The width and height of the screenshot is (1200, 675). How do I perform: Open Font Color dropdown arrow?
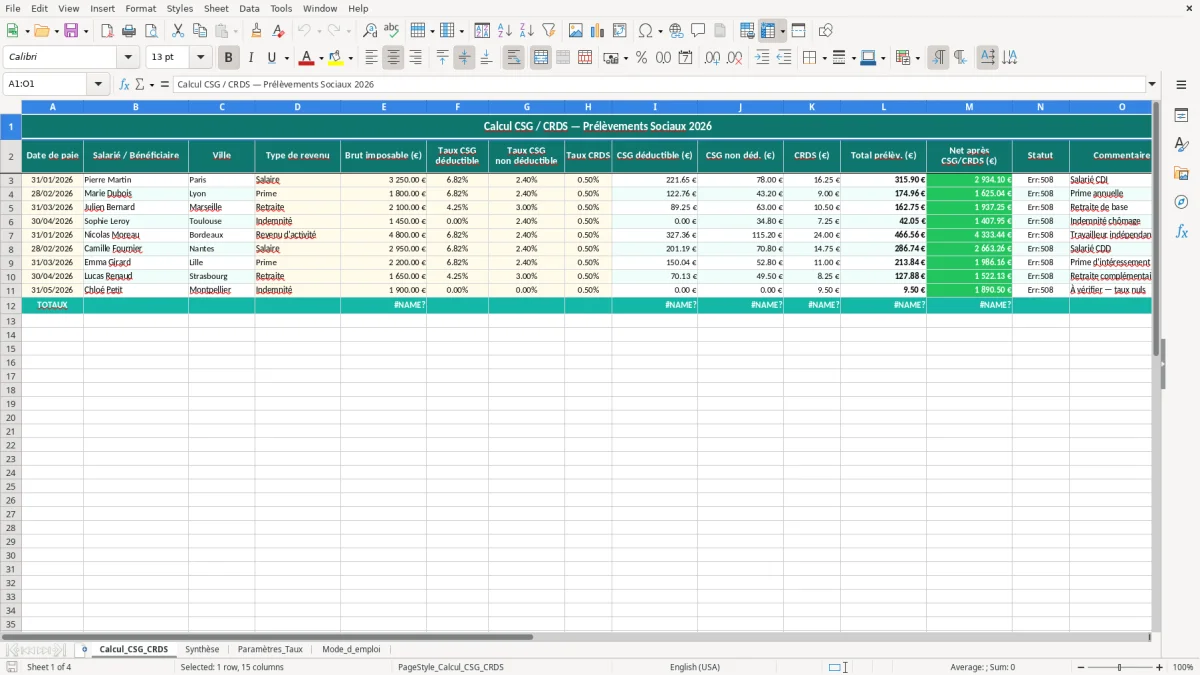[321, 58]
